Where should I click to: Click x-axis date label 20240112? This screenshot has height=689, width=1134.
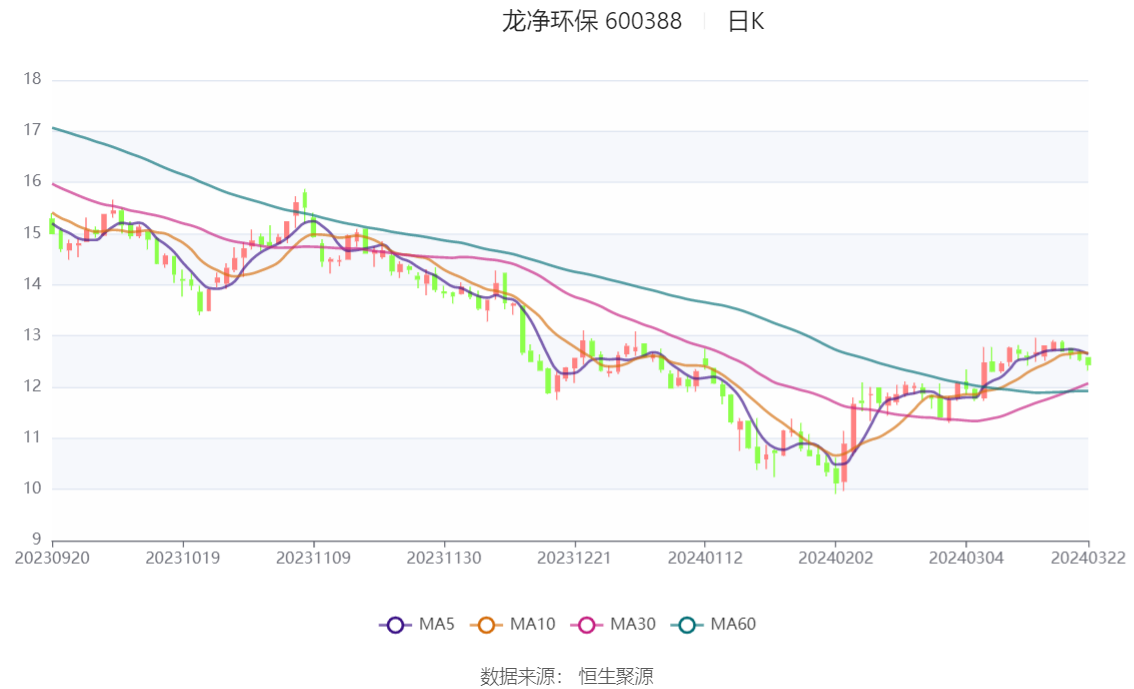(705, 558)
